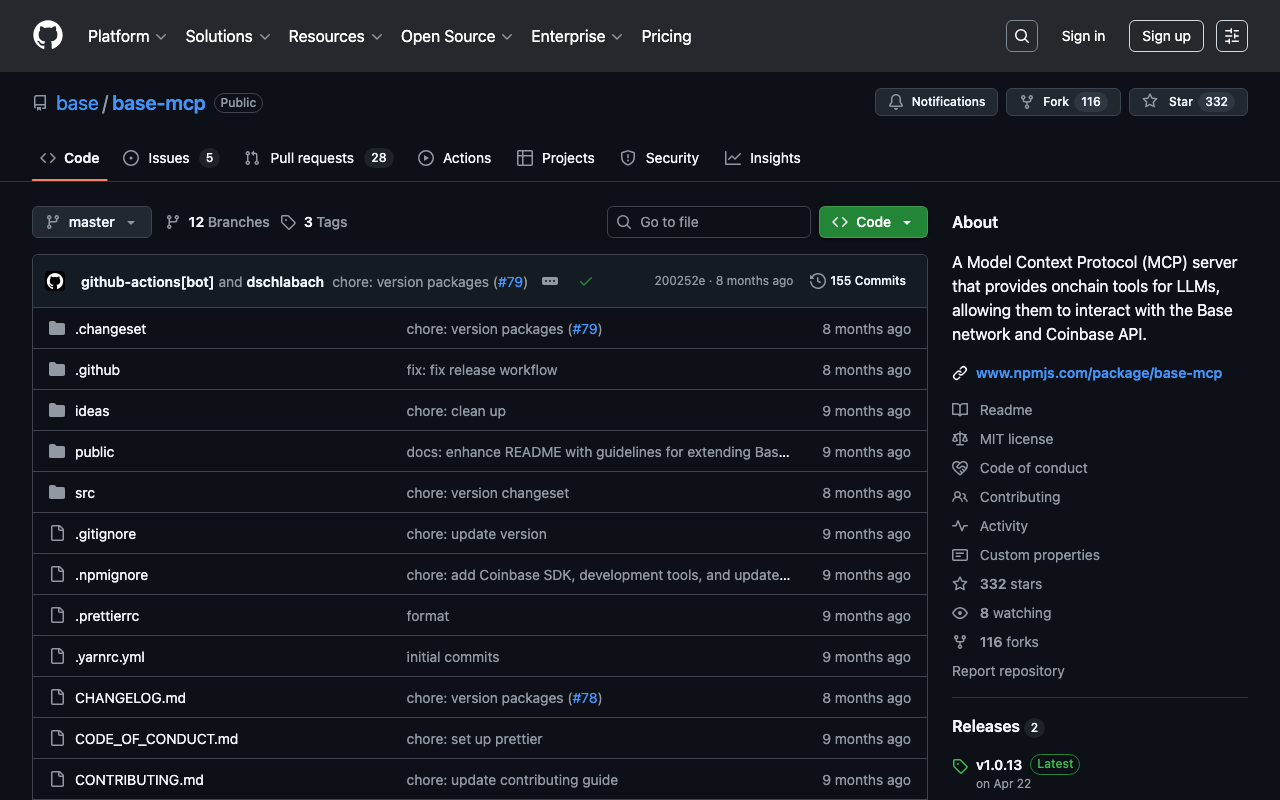The image size is (1280, 800).
Task: Open the search magnifier icon
Action: click(x=1021, y=36)
